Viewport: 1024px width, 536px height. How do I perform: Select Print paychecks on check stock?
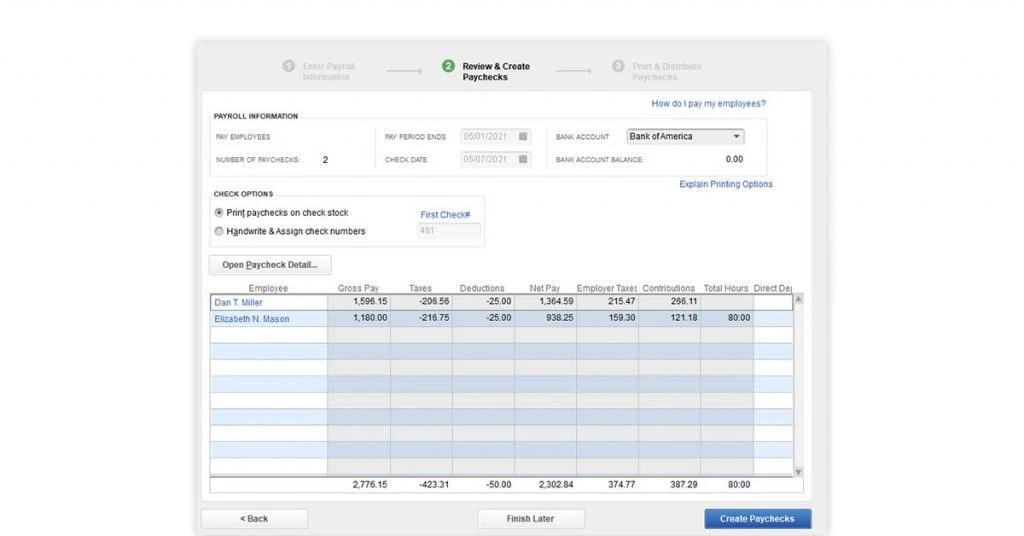pos(219,213)
